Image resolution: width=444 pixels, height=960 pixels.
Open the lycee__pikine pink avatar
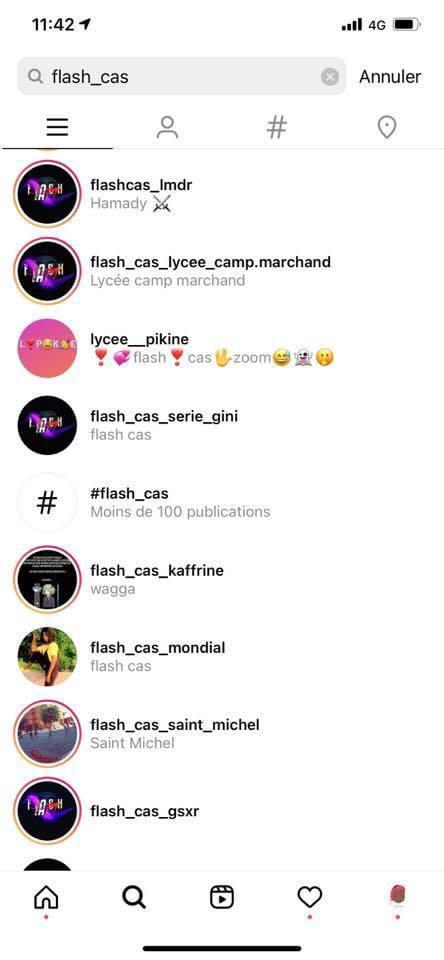tap(47, 348)
